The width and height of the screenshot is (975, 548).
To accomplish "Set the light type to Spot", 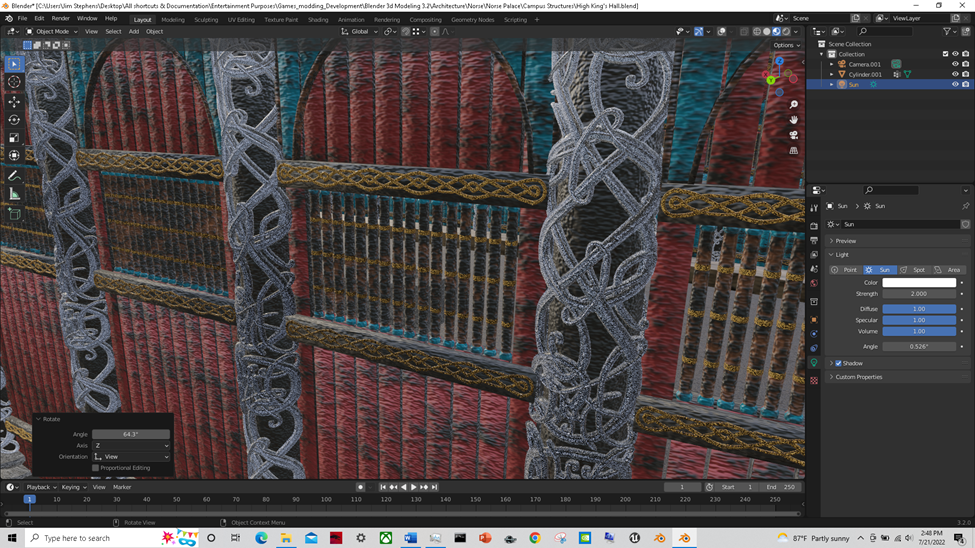I will tap(913, 270).
